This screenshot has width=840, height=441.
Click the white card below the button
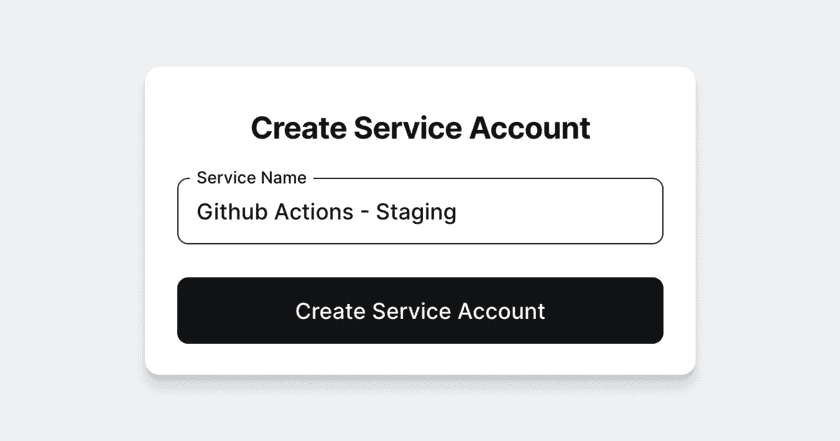420,360
